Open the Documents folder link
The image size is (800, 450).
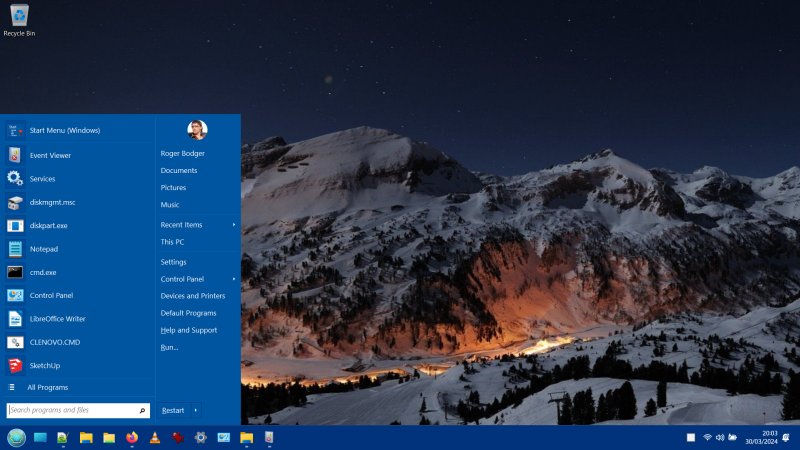pyautogui.click(x=179, y=171)
